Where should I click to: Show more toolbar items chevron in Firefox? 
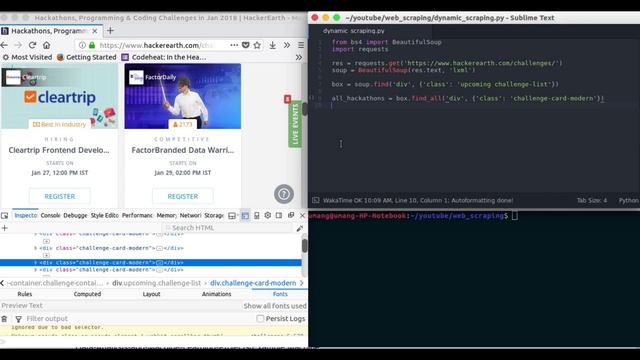pos(287,45)
